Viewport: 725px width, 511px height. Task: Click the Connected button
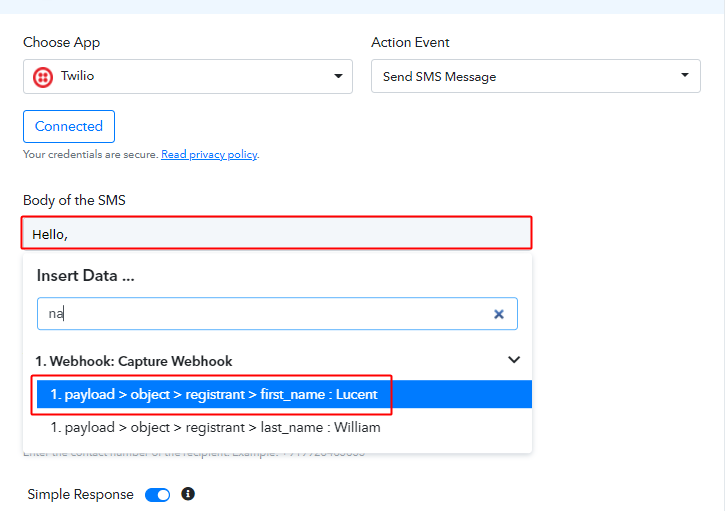click(69, 126)
